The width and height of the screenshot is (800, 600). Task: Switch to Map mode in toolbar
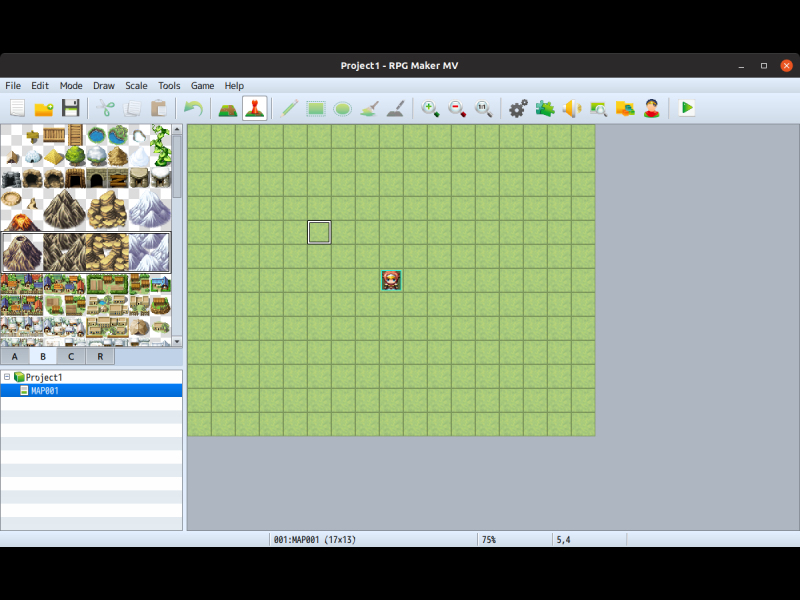tap(228, 108)
